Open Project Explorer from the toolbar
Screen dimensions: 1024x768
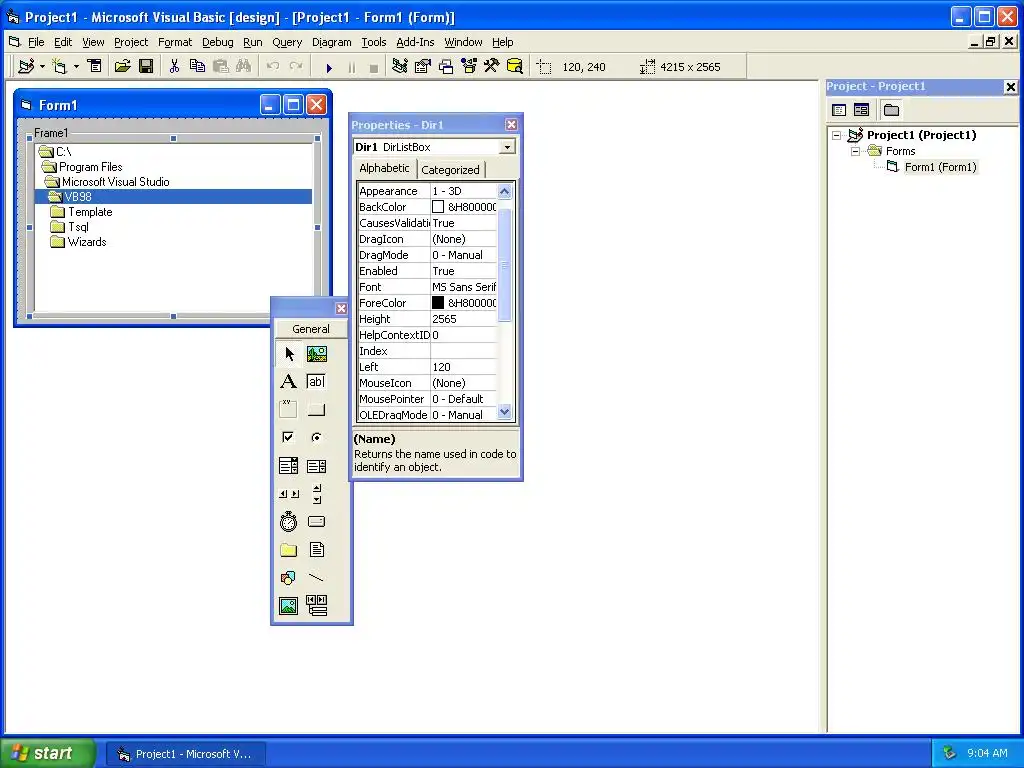tap(400, 67)
